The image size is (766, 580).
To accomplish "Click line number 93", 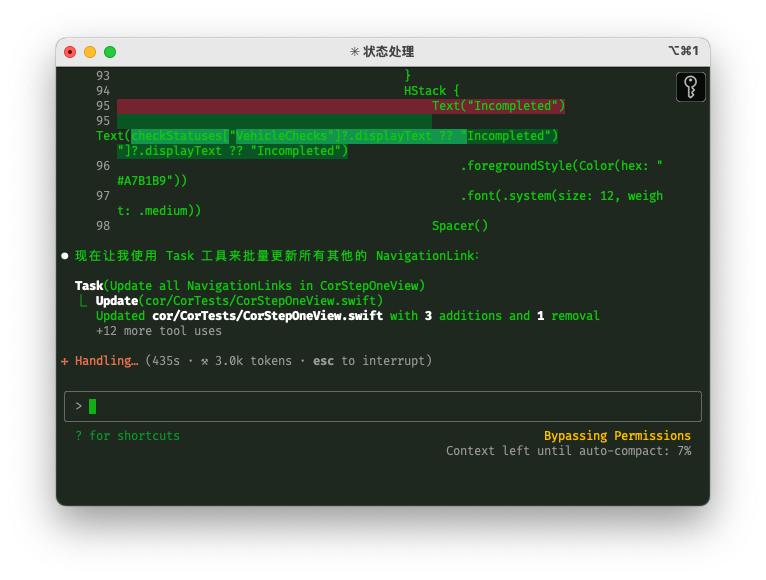I will pos(103,76).
